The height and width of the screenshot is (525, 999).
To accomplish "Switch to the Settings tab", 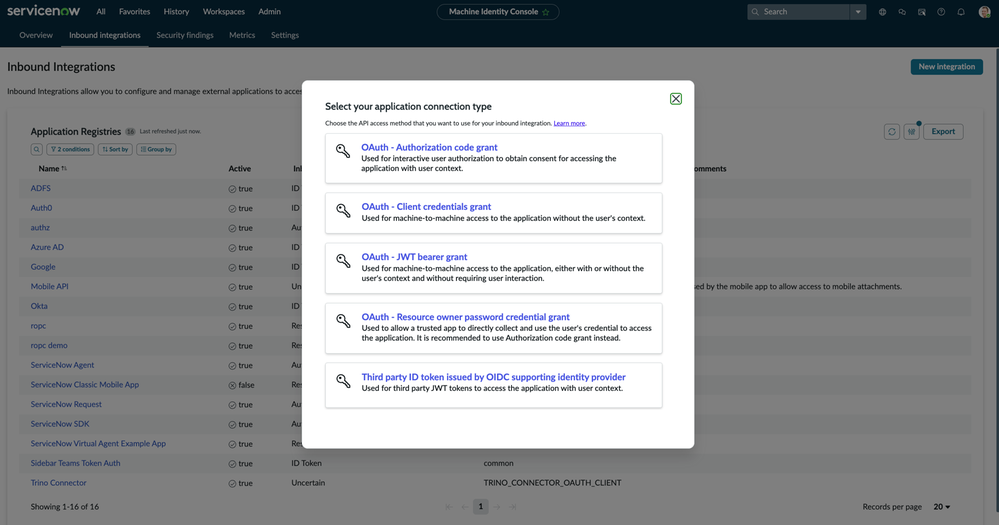I will point(285,35).
